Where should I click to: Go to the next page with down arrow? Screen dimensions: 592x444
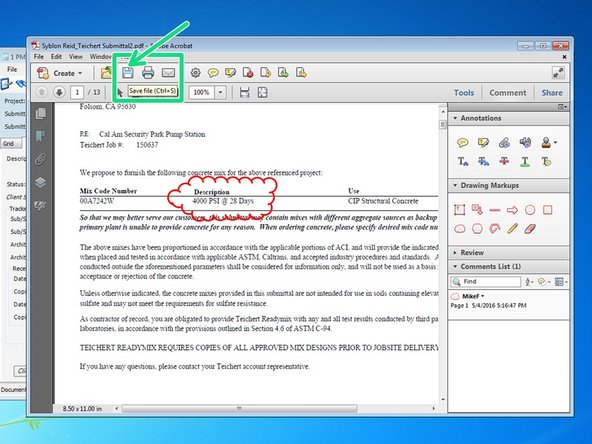(59, 92)
